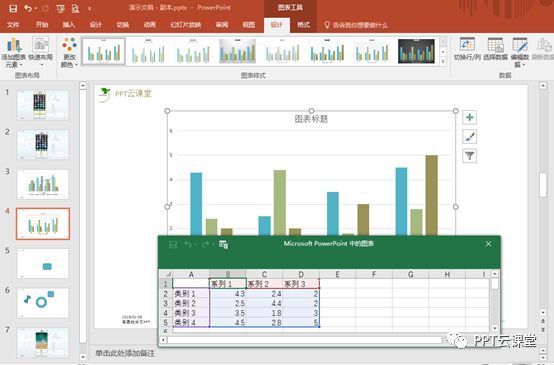This screenshot has height=365, width=554.
Task: Close the Microsoft PowerPoint 中的图表 window
Action: tap(488, 244)
